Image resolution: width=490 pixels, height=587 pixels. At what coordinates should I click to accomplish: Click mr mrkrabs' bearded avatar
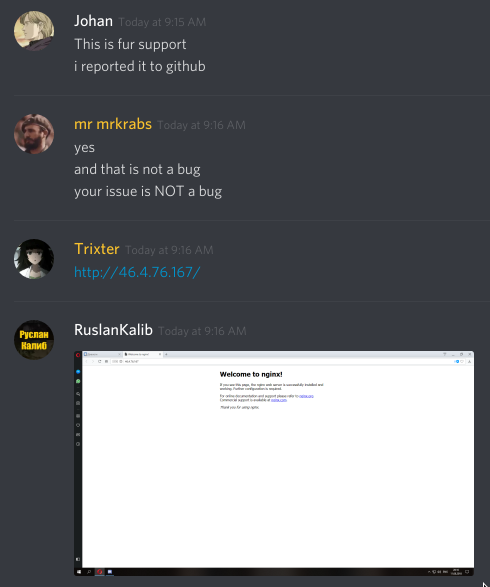(34, 134)
